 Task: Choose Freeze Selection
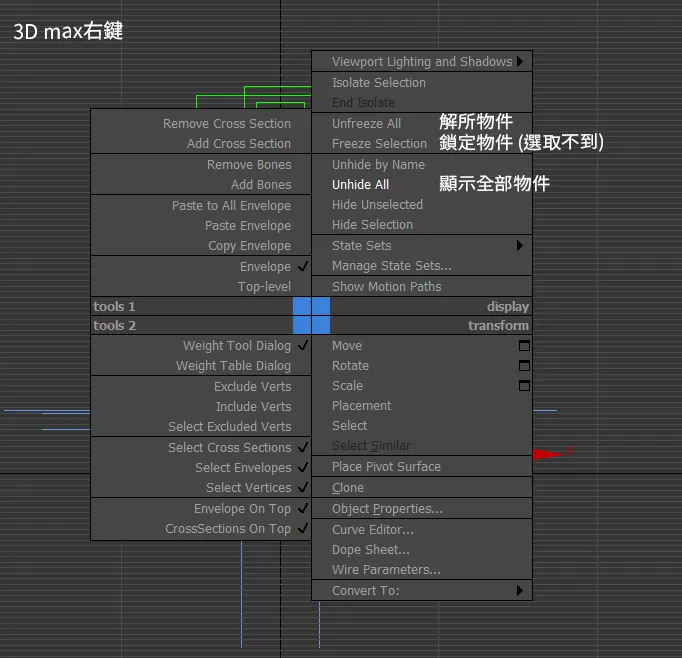pos(422,144)
